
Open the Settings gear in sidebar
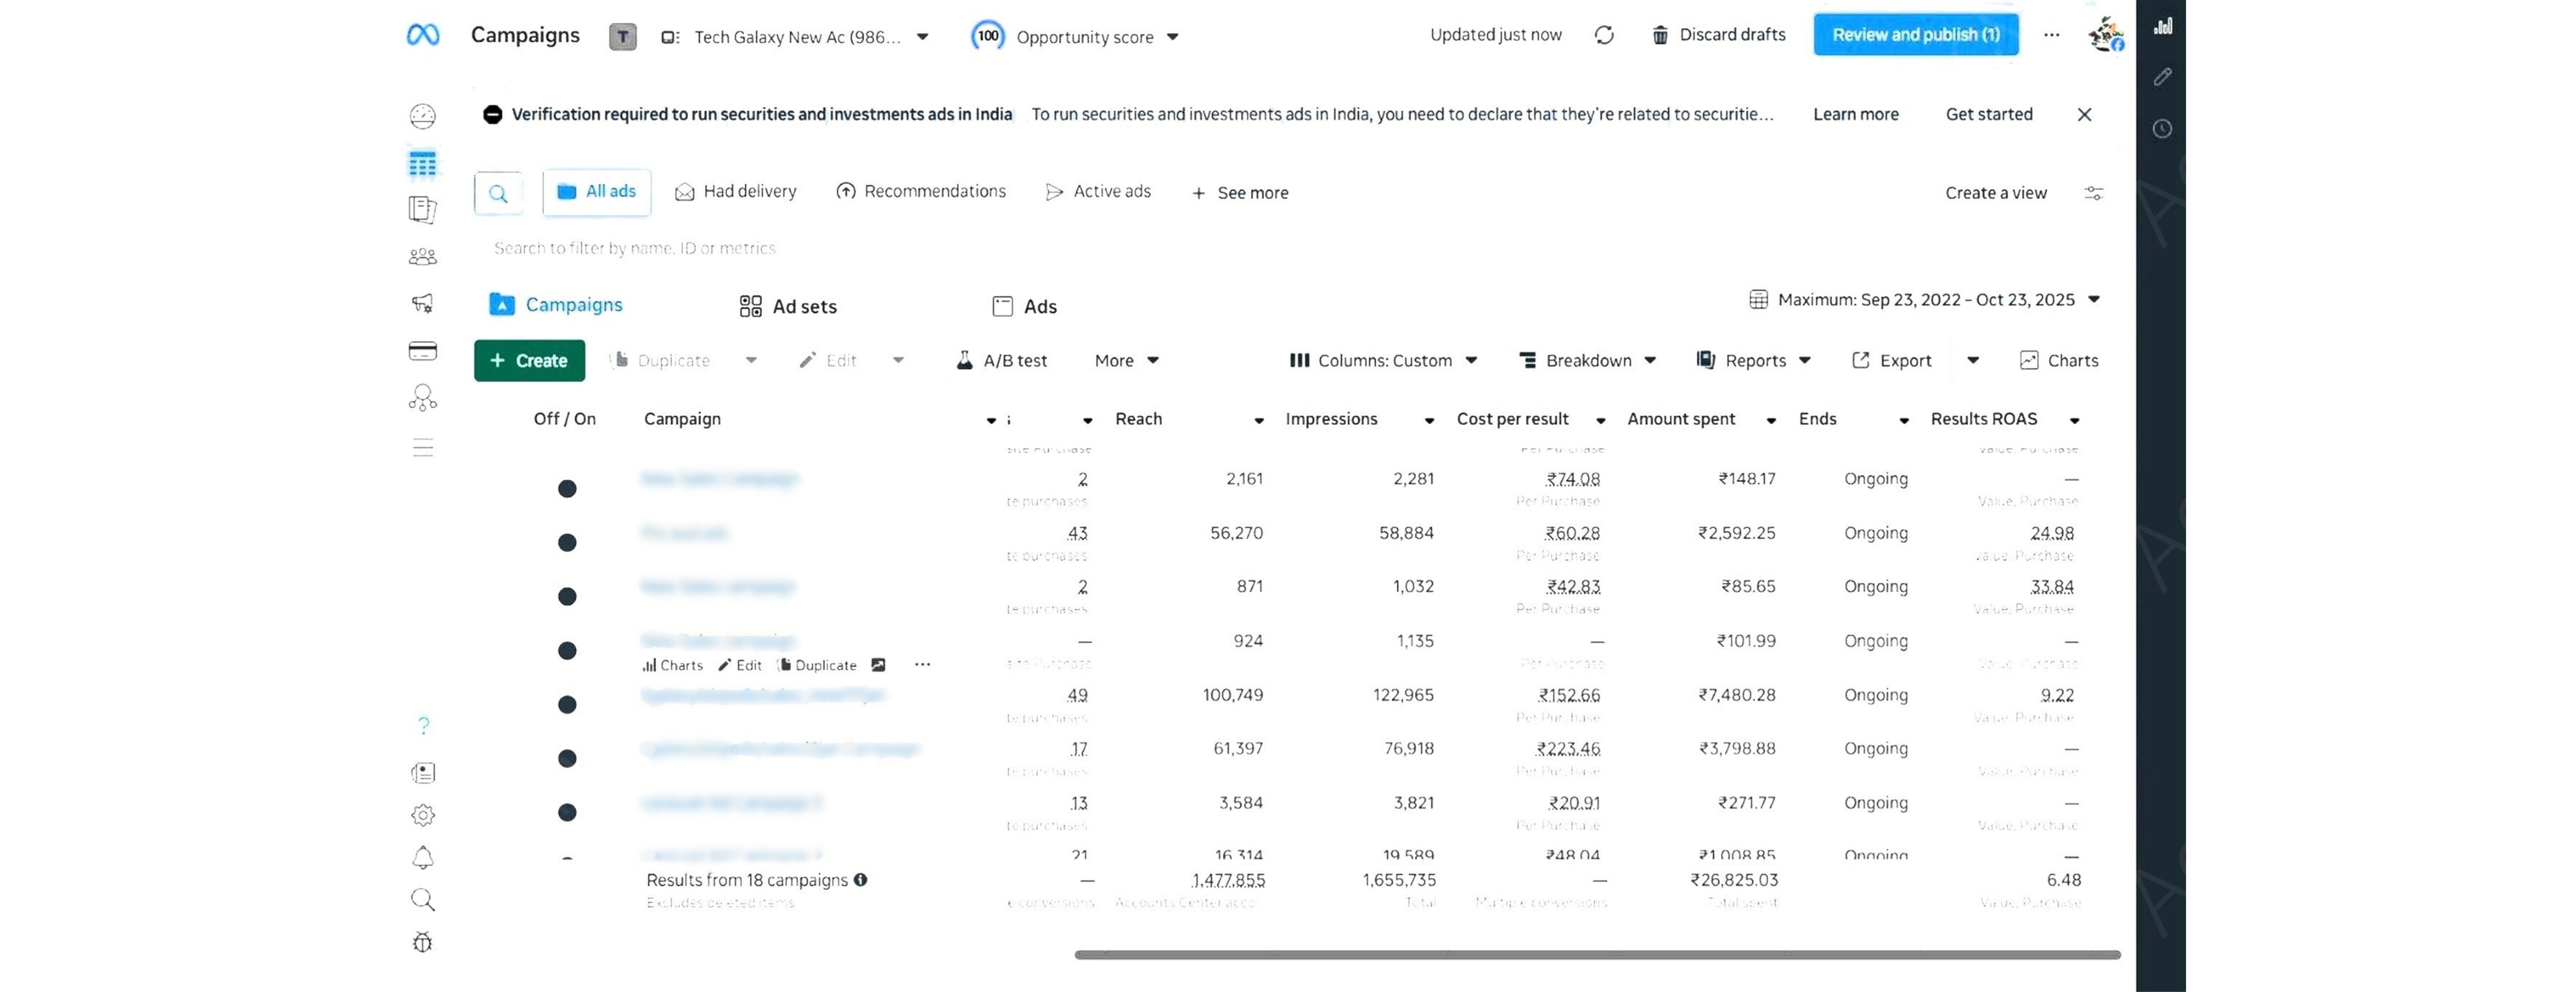coord(423,815)
